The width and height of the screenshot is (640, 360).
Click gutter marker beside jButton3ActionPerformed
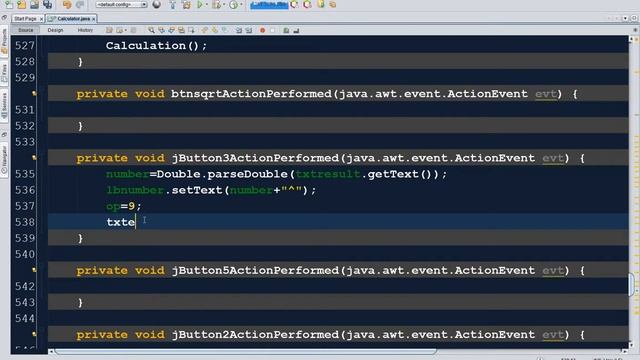click(35, 158)
